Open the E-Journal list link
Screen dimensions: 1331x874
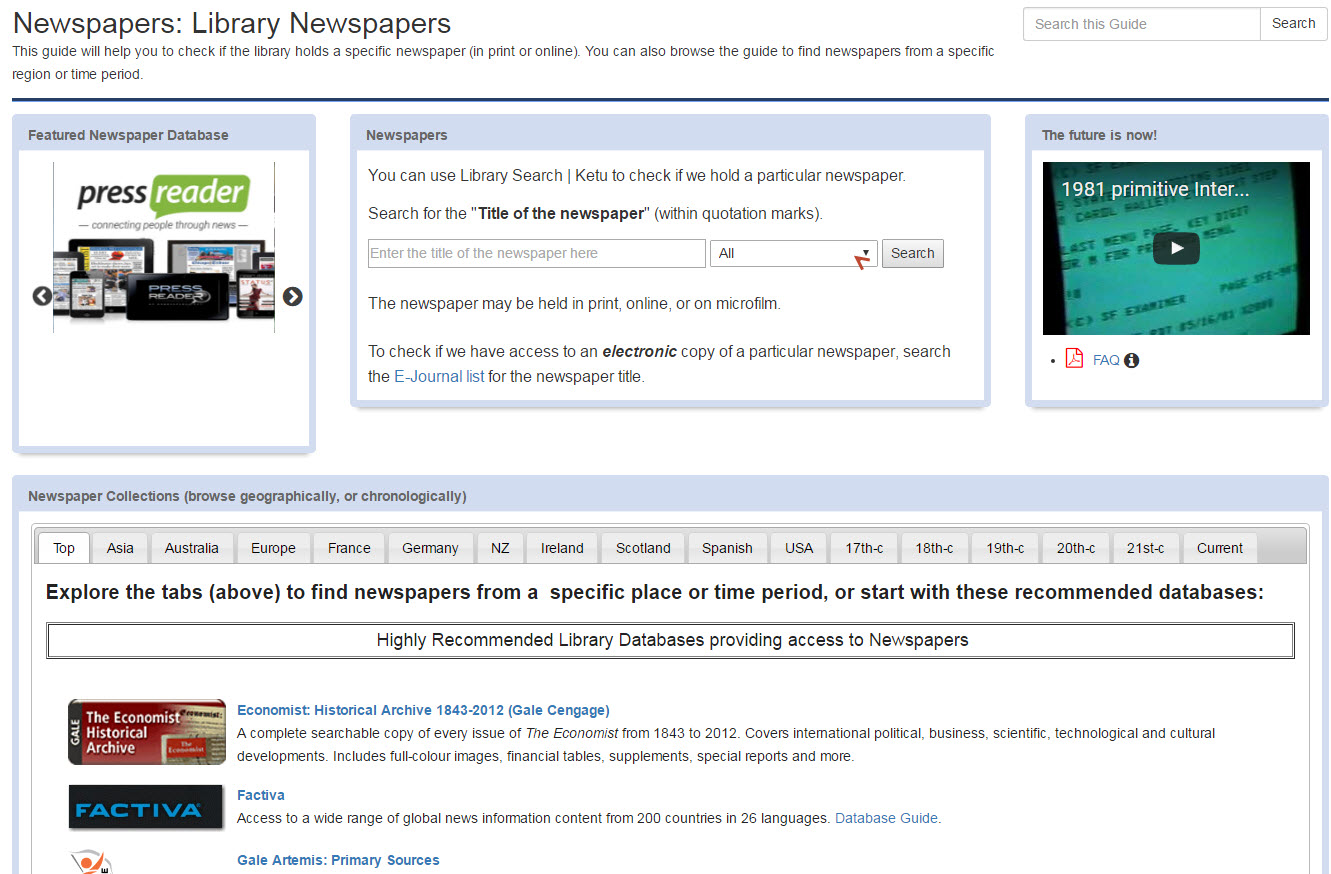pos(439,377)
